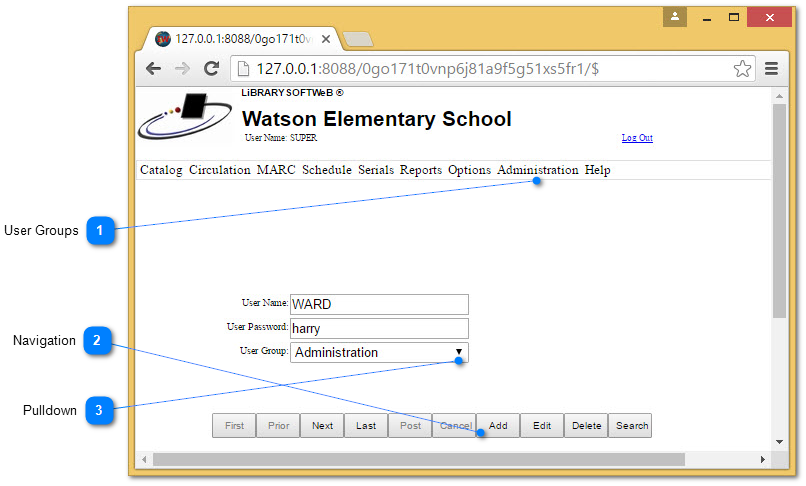Close the 127.0.0.1 browser tab
Viewport: 806px width, 486px height.
click(x=326, y=39)
